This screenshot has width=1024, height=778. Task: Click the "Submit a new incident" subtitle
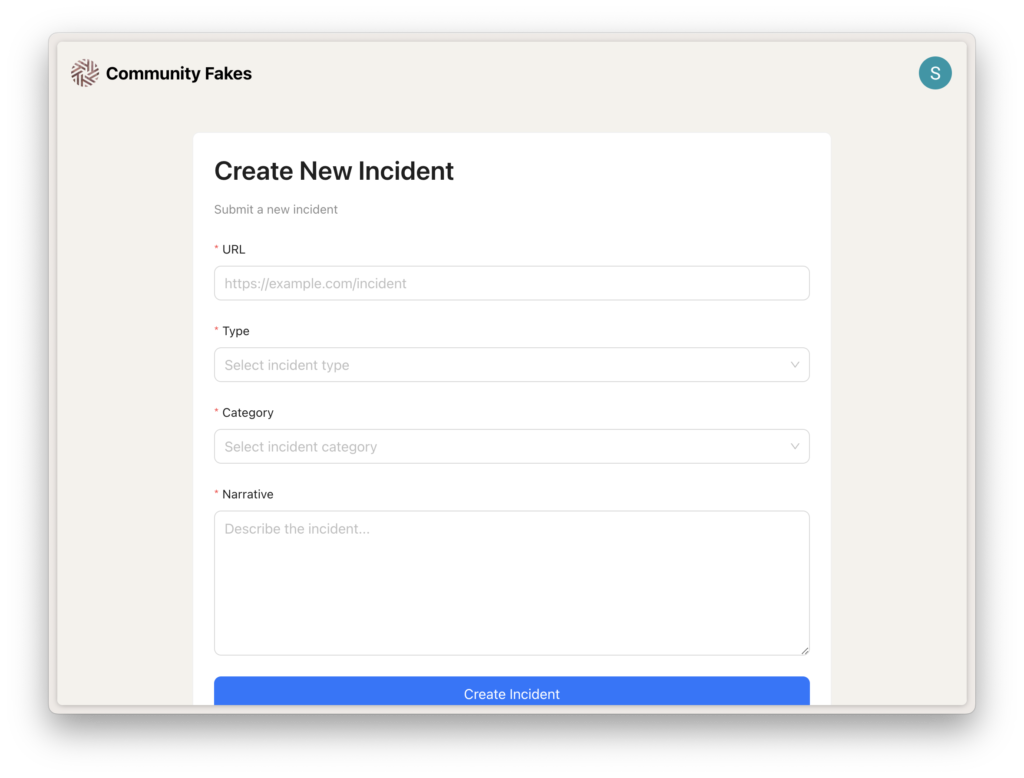tap(276, 210)
